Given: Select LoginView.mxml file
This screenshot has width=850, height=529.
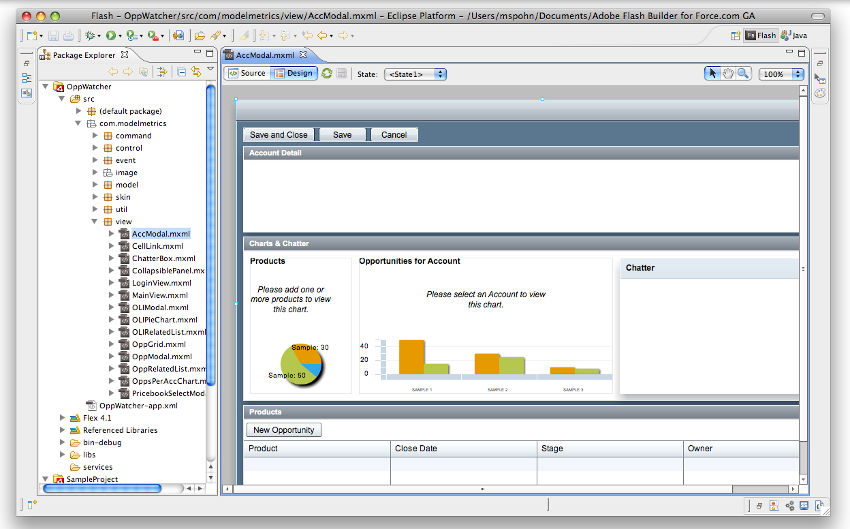Looking at the screenshot, I should point(162,283).
